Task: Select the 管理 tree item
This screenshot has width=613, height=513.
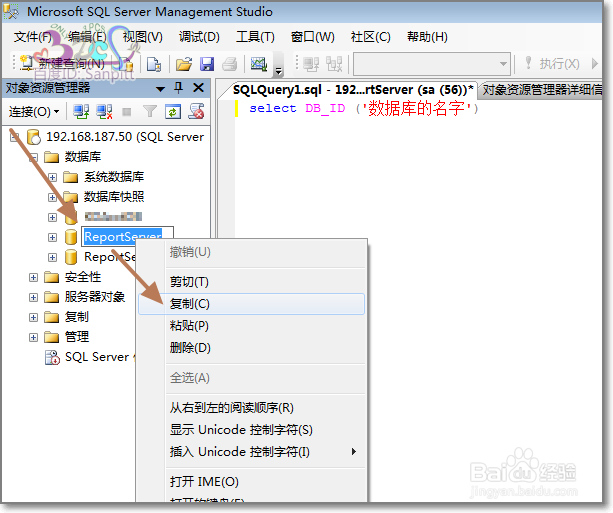Action: point(77,337)
